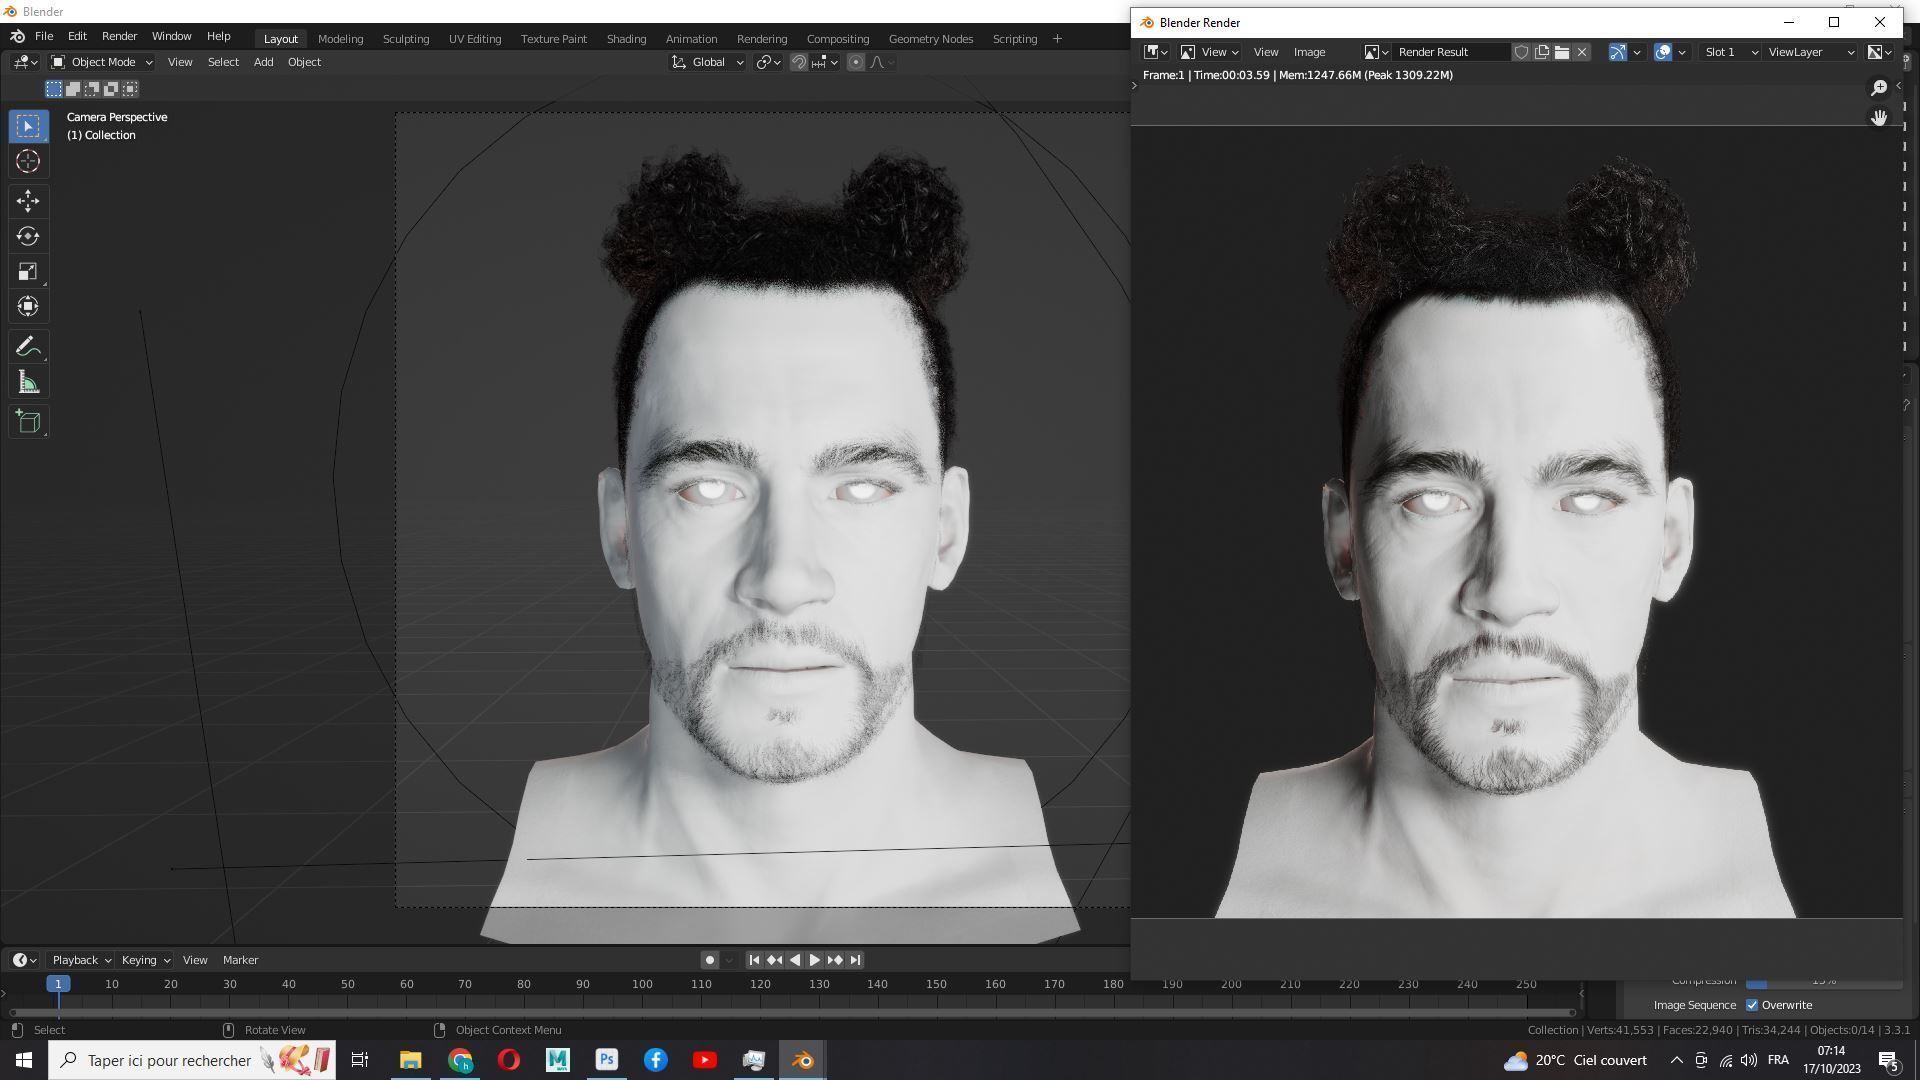Open editor type dropdown in 3D viewport
The width and height of the screenshot is (1920, 1080).
pos(25,62)
